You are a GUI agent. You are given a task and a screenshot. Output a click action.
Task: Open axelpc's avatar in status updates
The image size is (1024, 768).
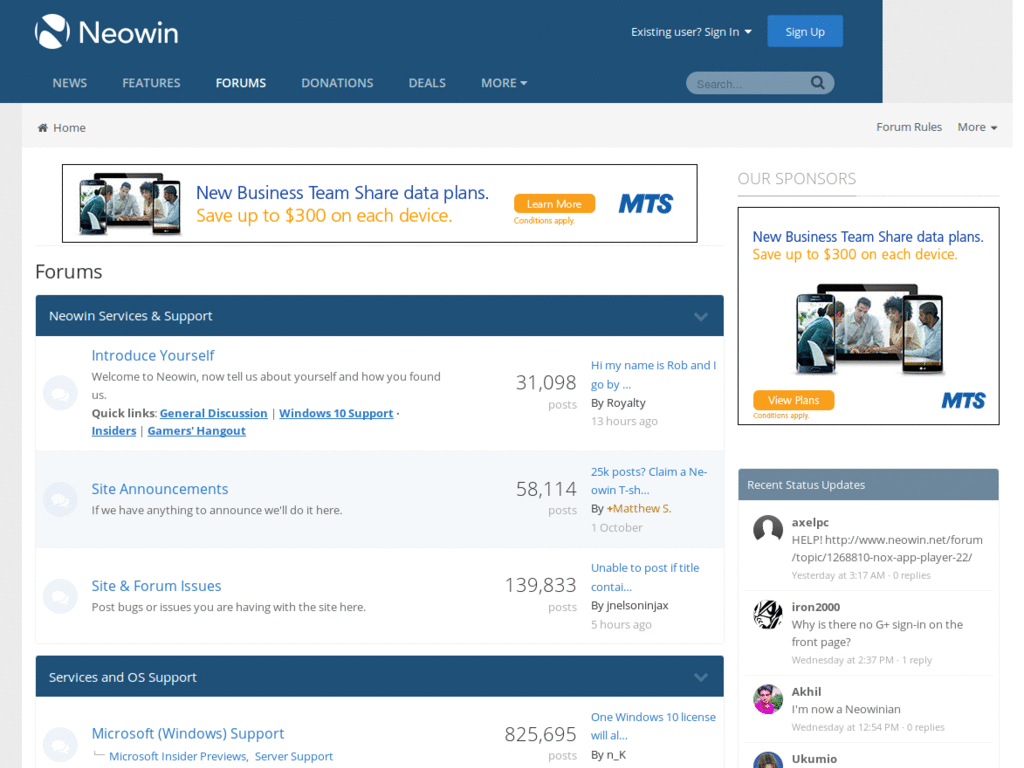[x=768, y=529]
